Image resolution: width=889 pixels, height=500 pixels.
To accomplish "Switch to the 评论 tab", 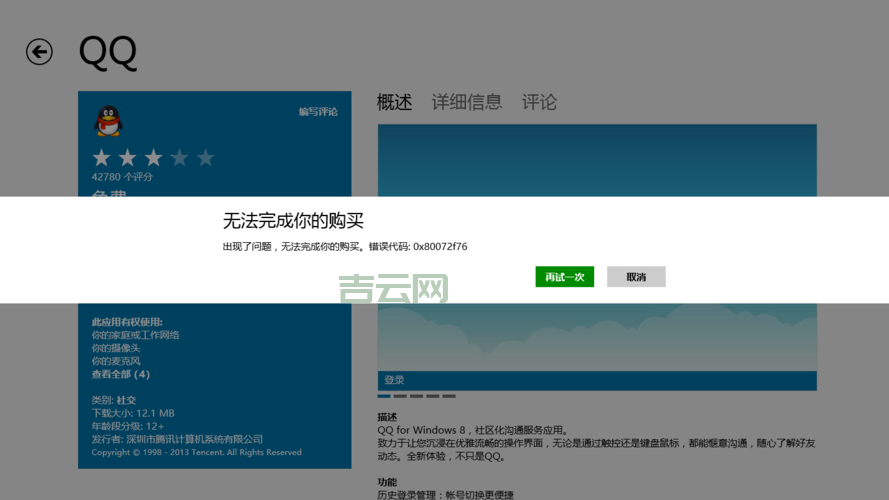I will (x=539, y=103).
